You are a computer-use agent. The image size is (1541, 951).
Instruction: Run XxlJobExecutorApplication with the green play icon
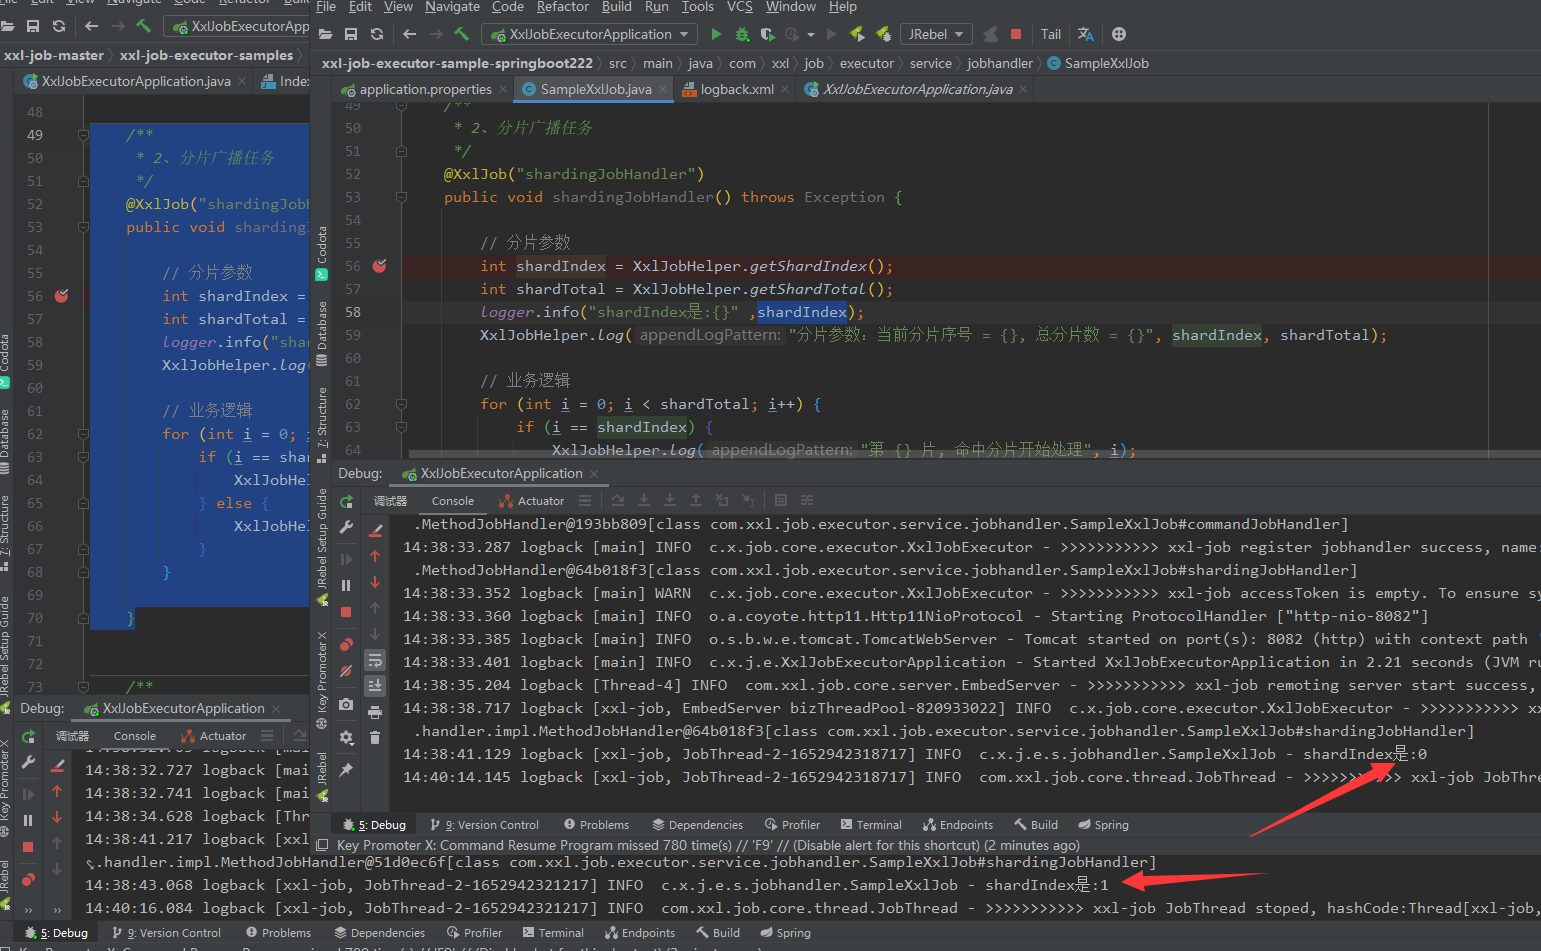coord(716,34)
